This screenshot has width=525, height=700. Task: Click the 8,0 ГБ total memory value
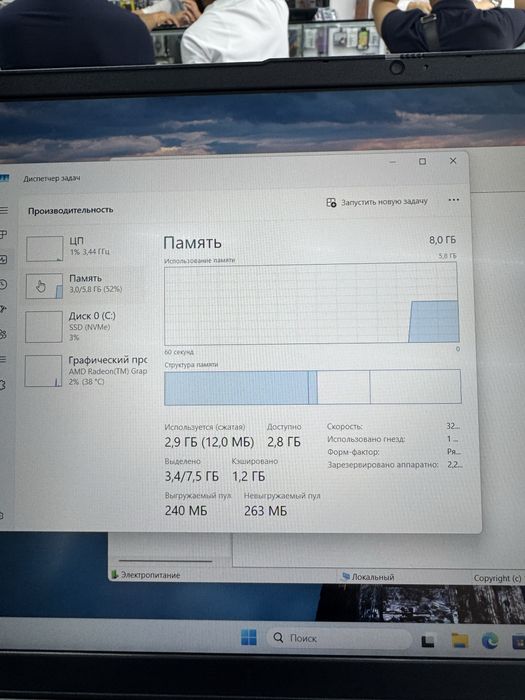(442, 240)
